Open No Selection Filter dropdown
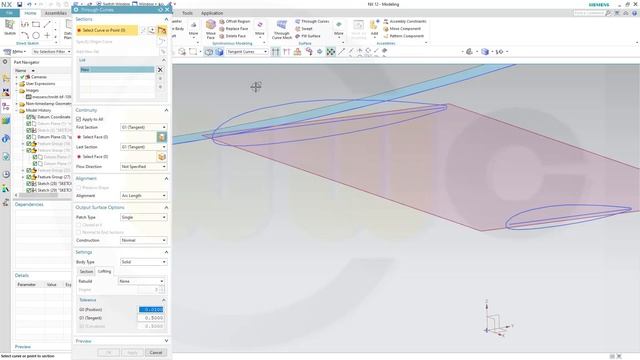640x360 pixels. (52, 52)
